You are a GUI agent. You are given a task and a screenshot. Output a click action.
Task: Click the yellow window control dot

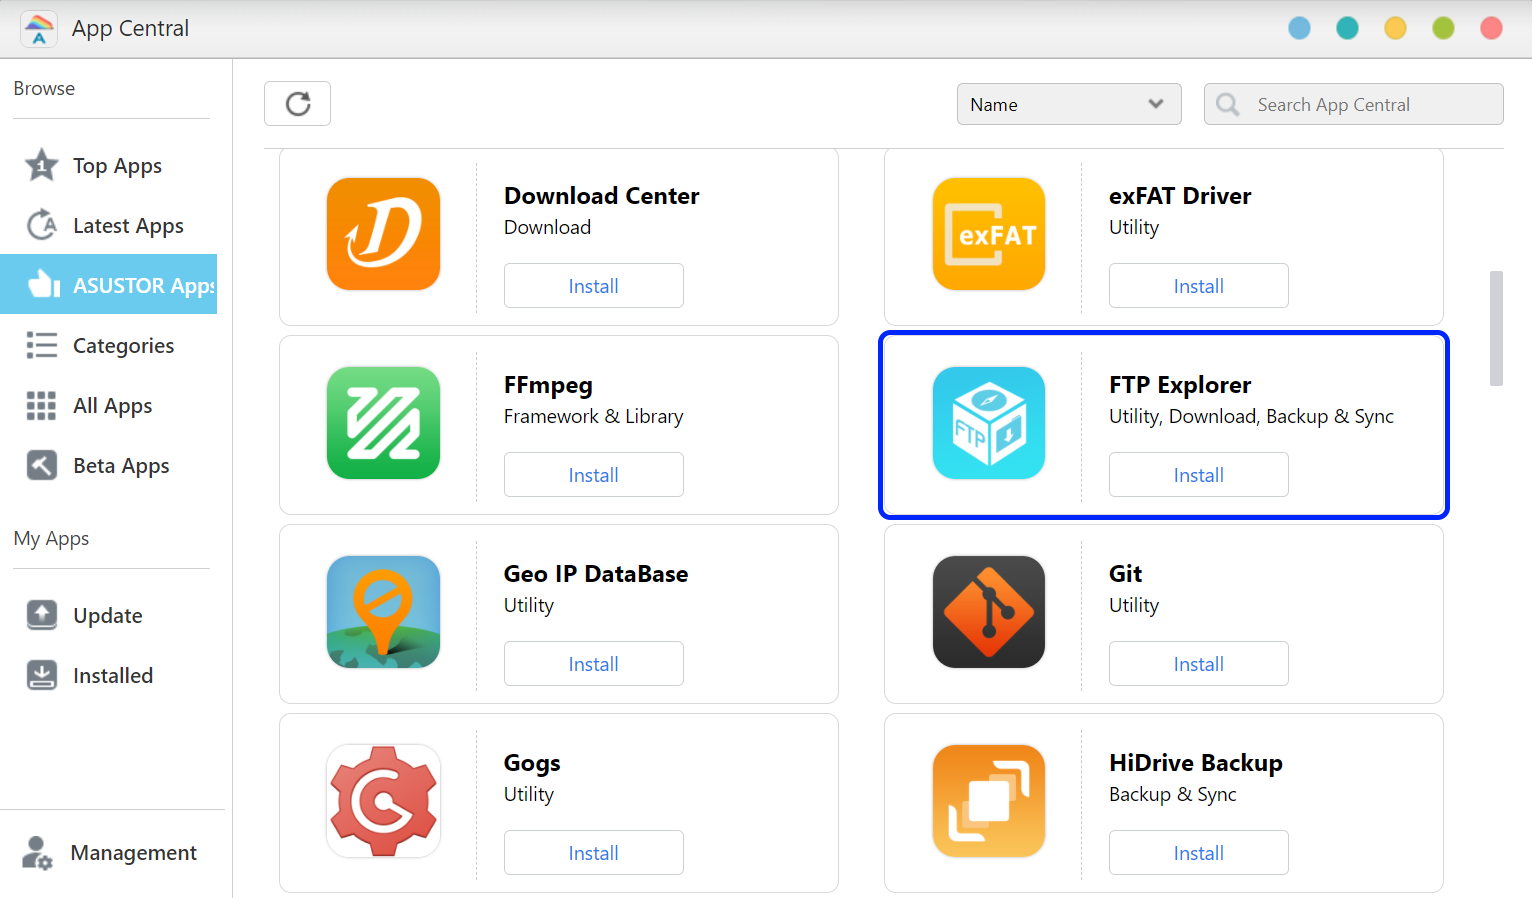coord(1395,28)
